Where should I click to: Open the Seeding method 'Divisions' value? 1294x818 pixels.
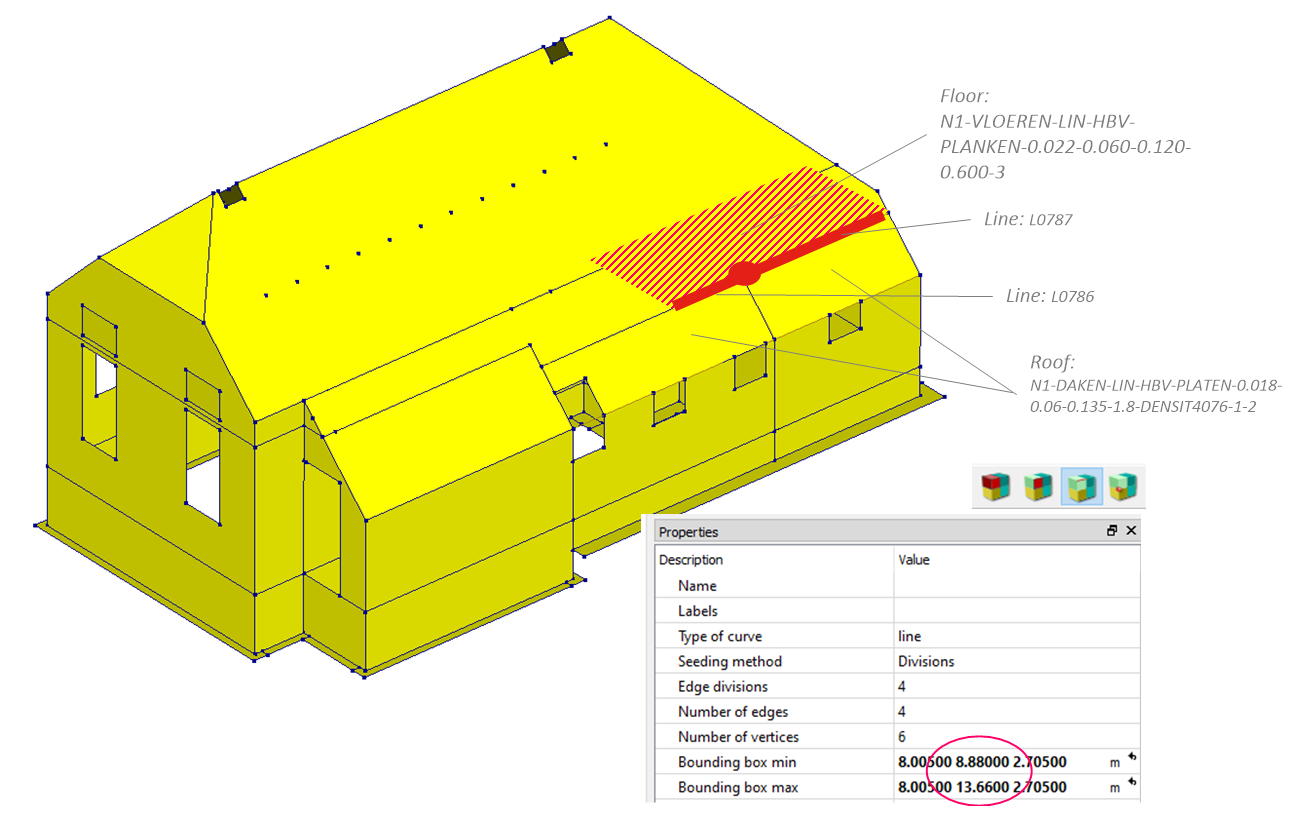point(926,661)
